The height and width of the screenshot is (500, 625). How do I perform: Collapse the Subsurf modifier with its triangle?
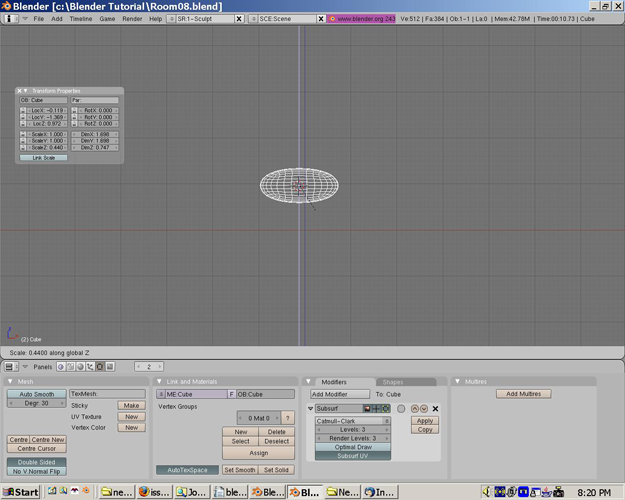[x=311, y=409]
